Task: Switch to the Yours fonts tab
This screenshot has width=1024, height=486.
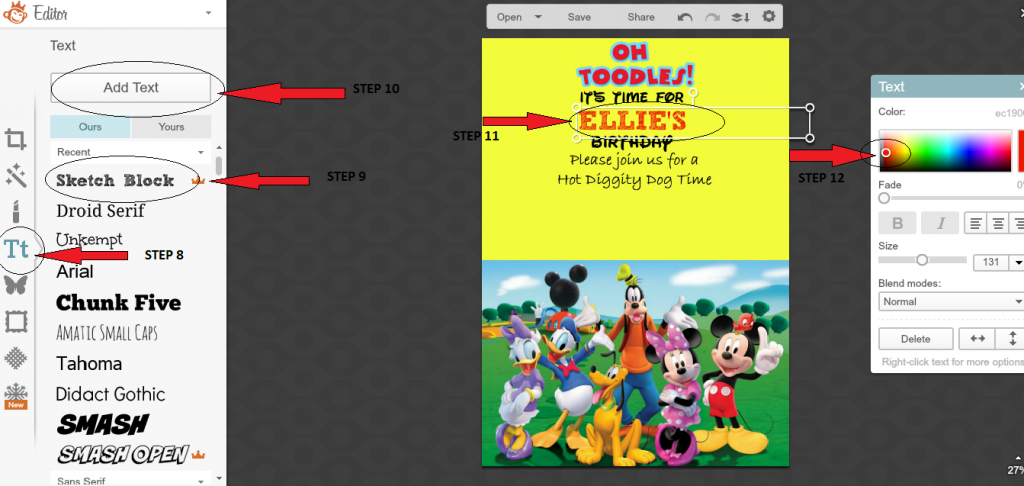Action: coord(171,127)
